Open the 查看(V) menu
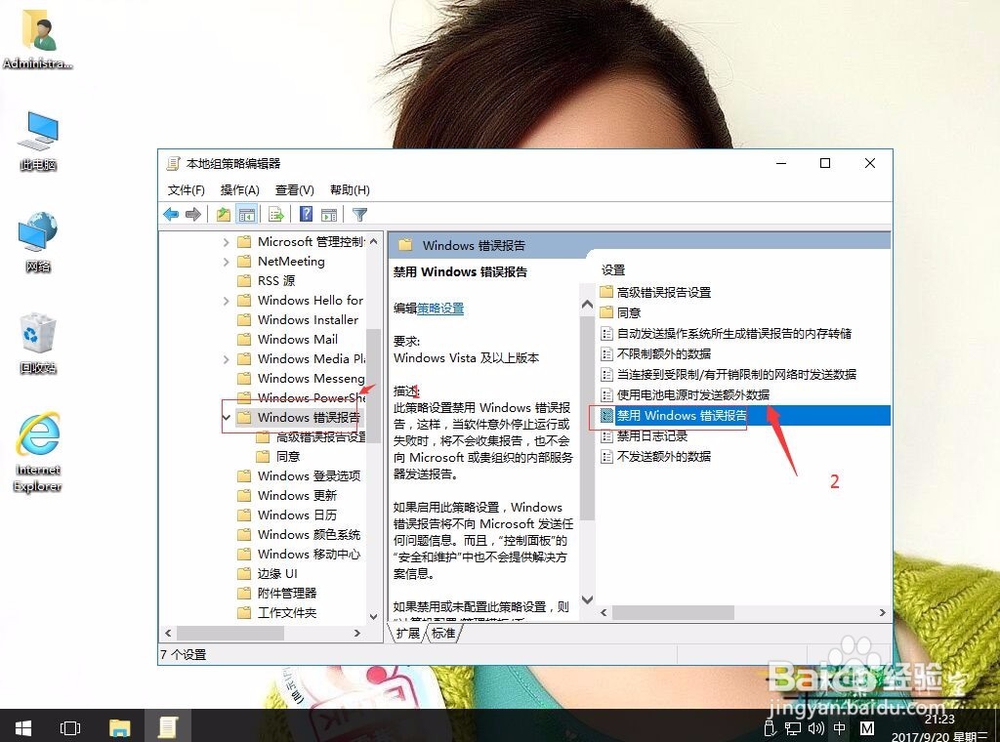Image resolution: width=1000 pixels, height=742 pixels. coord(295,189)
